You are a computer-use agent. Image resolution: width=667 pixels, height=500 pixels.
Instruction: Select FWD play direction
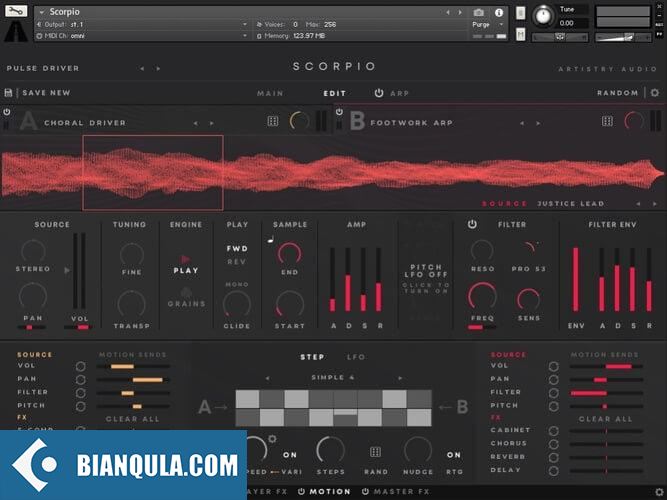click(x=237, y=249)
